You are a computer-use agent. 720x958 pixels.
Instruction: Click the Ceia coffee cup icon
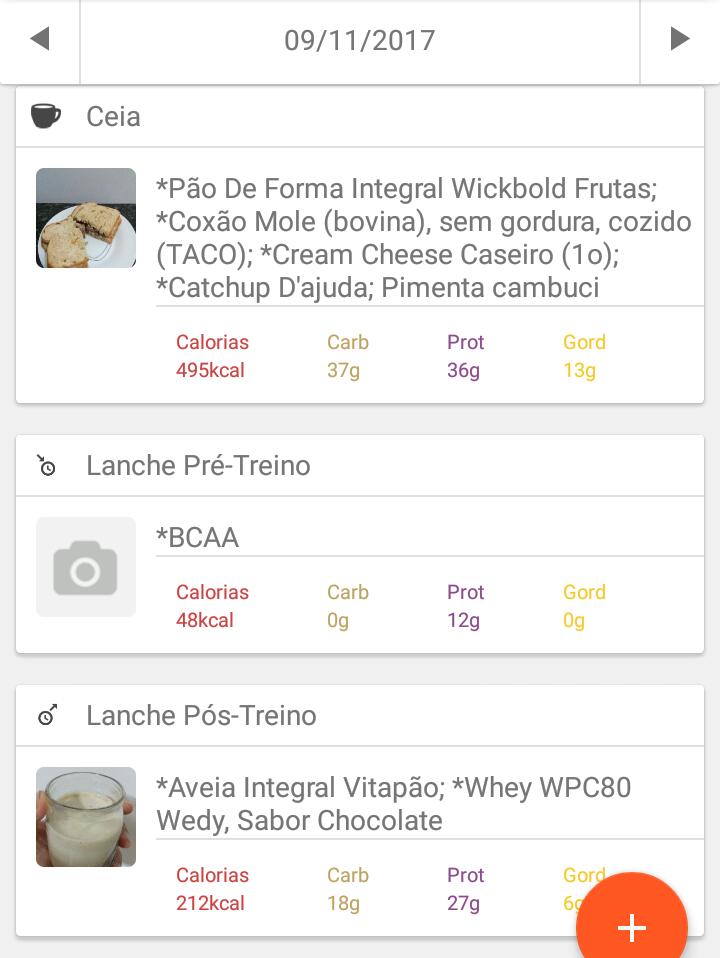pyautogui.click(x=46, y=116)
